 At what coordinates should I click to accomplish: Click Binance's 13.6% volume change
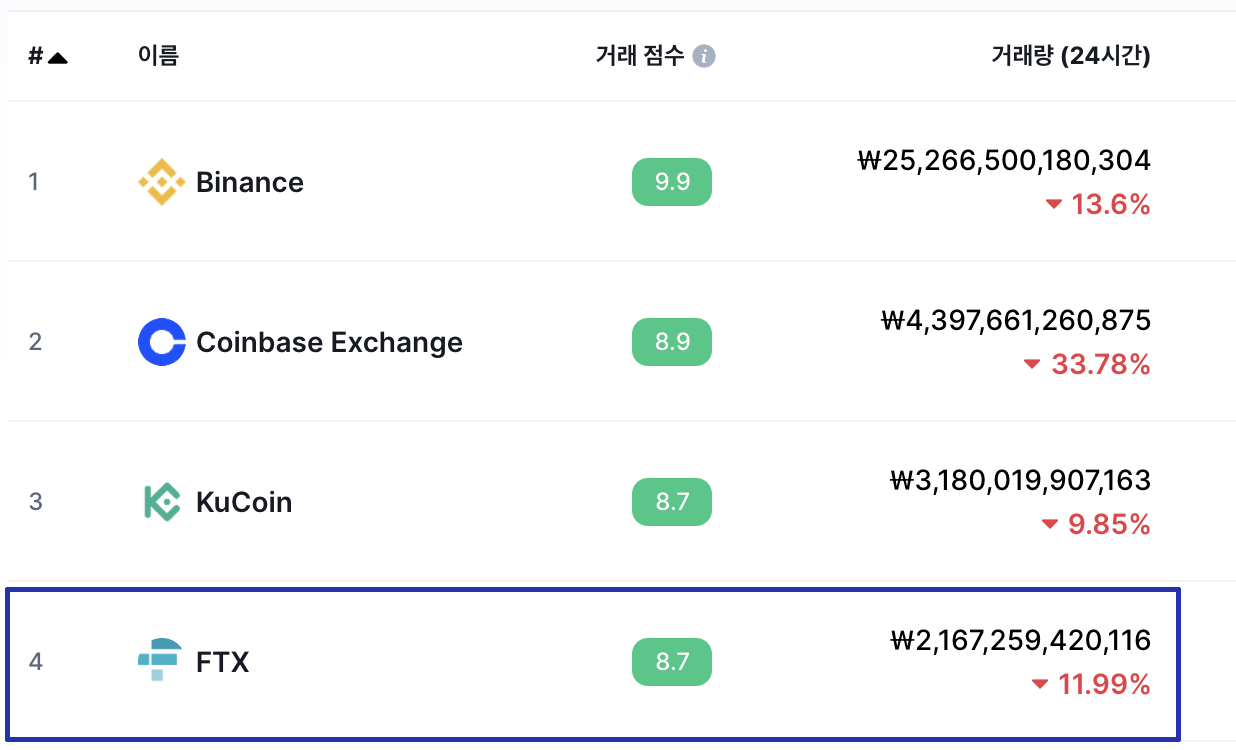[1098, 205]
